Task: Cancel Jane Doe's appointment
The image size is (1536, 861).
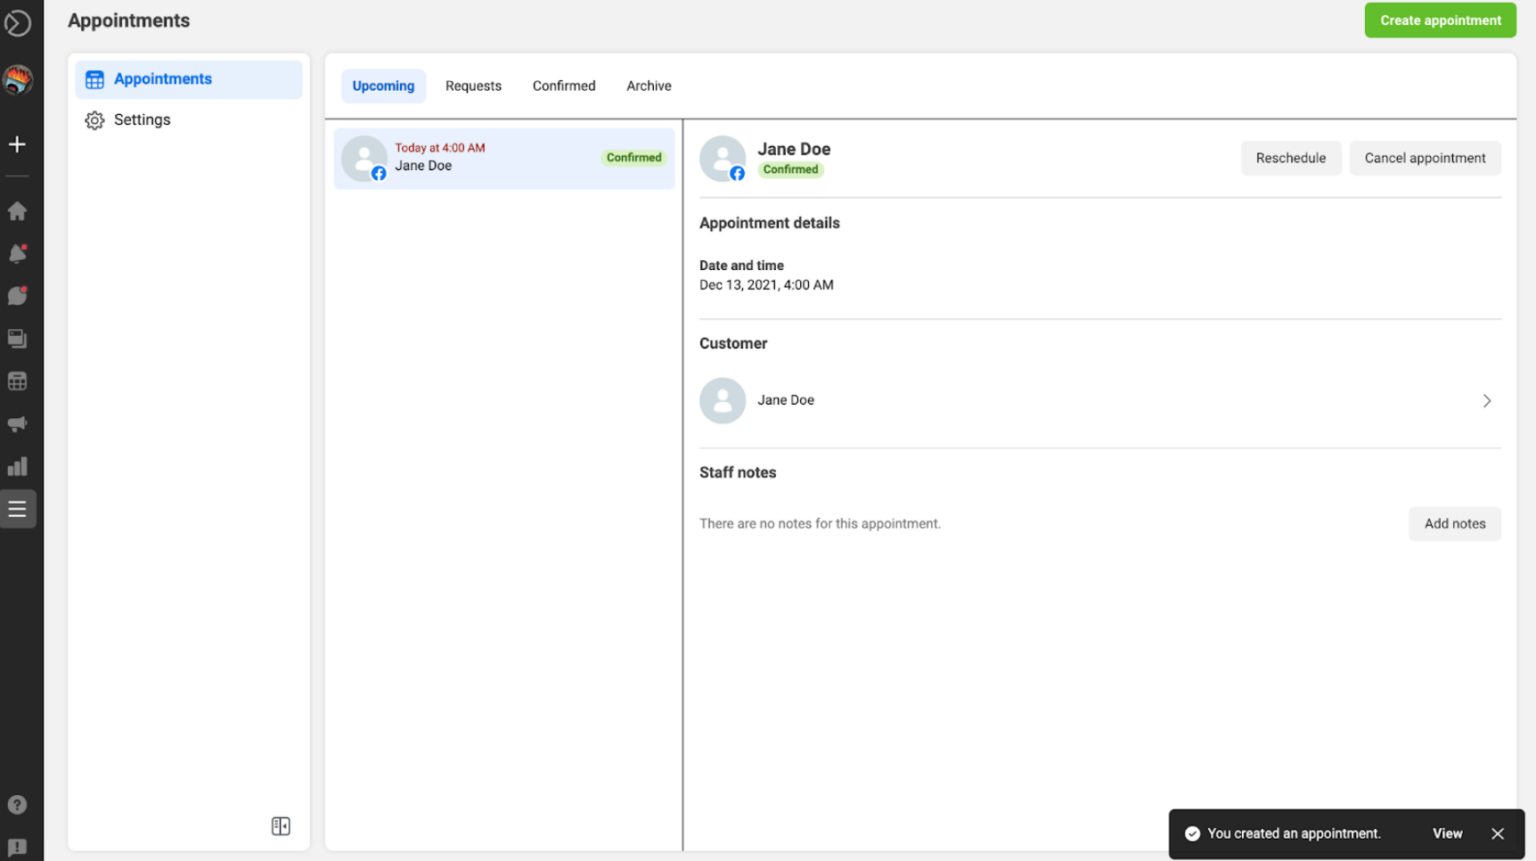Action: click(x=1424, y=157)
